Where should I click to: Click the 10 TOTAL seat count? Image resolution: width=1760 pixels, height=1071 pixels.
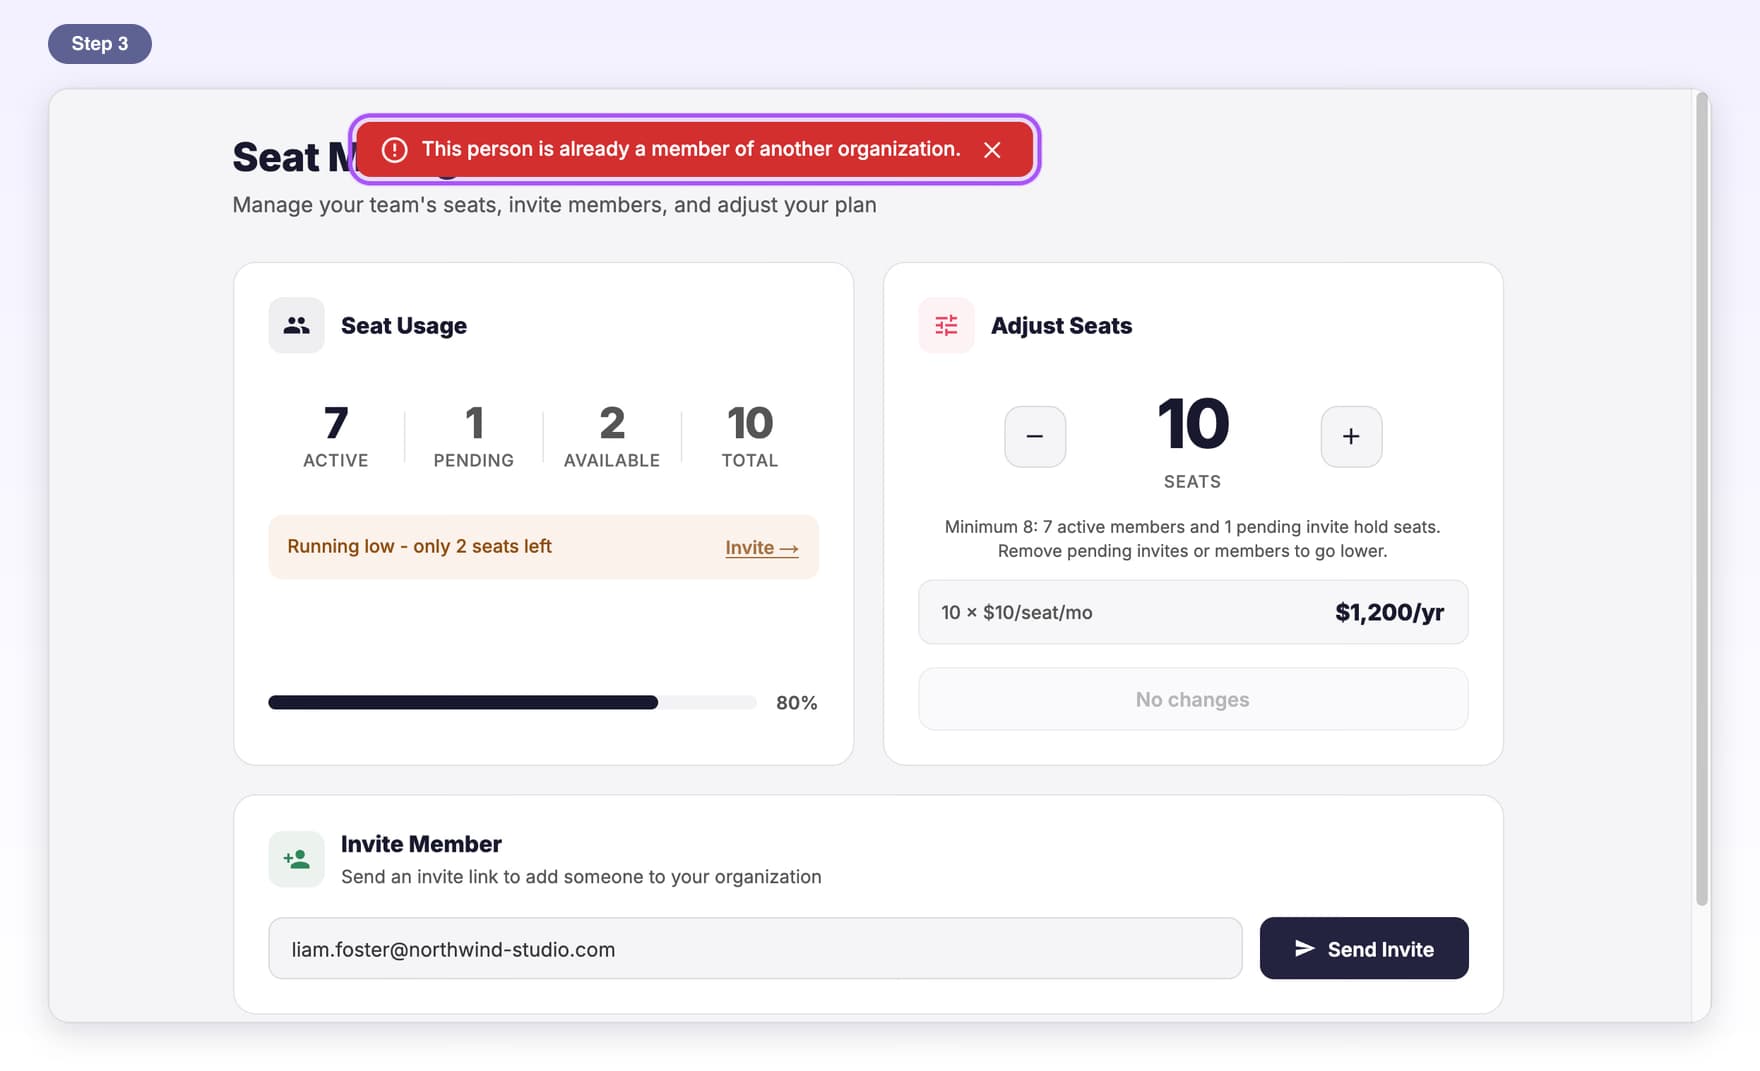(750, 436)
